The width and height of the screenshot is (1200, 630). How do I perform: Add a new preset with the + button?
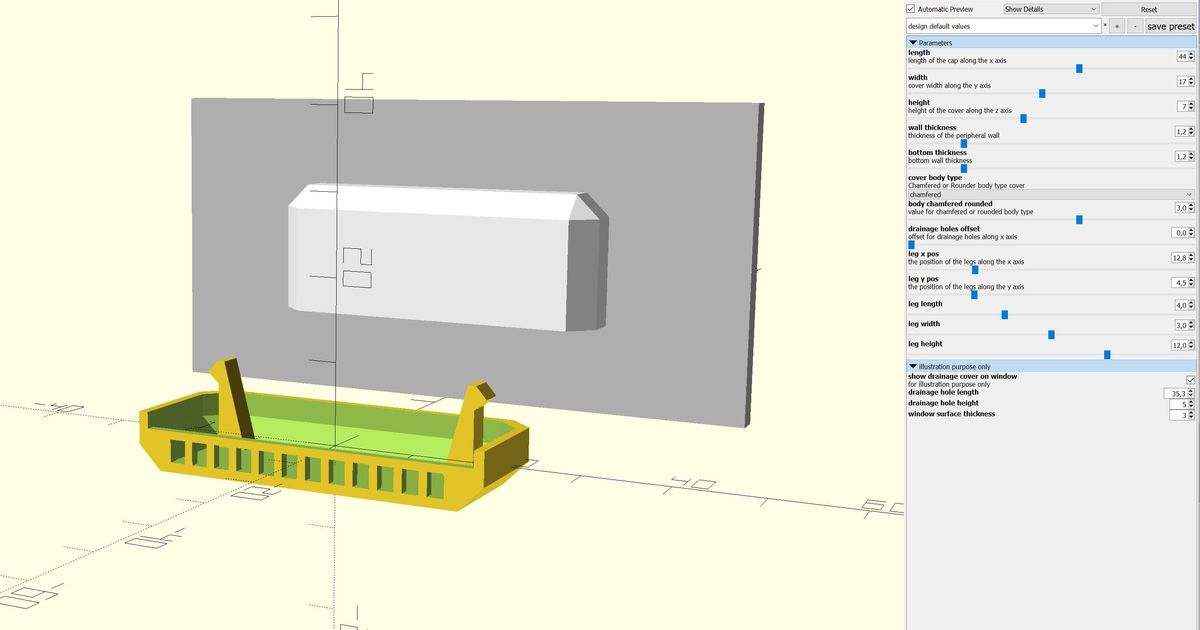1117,26
